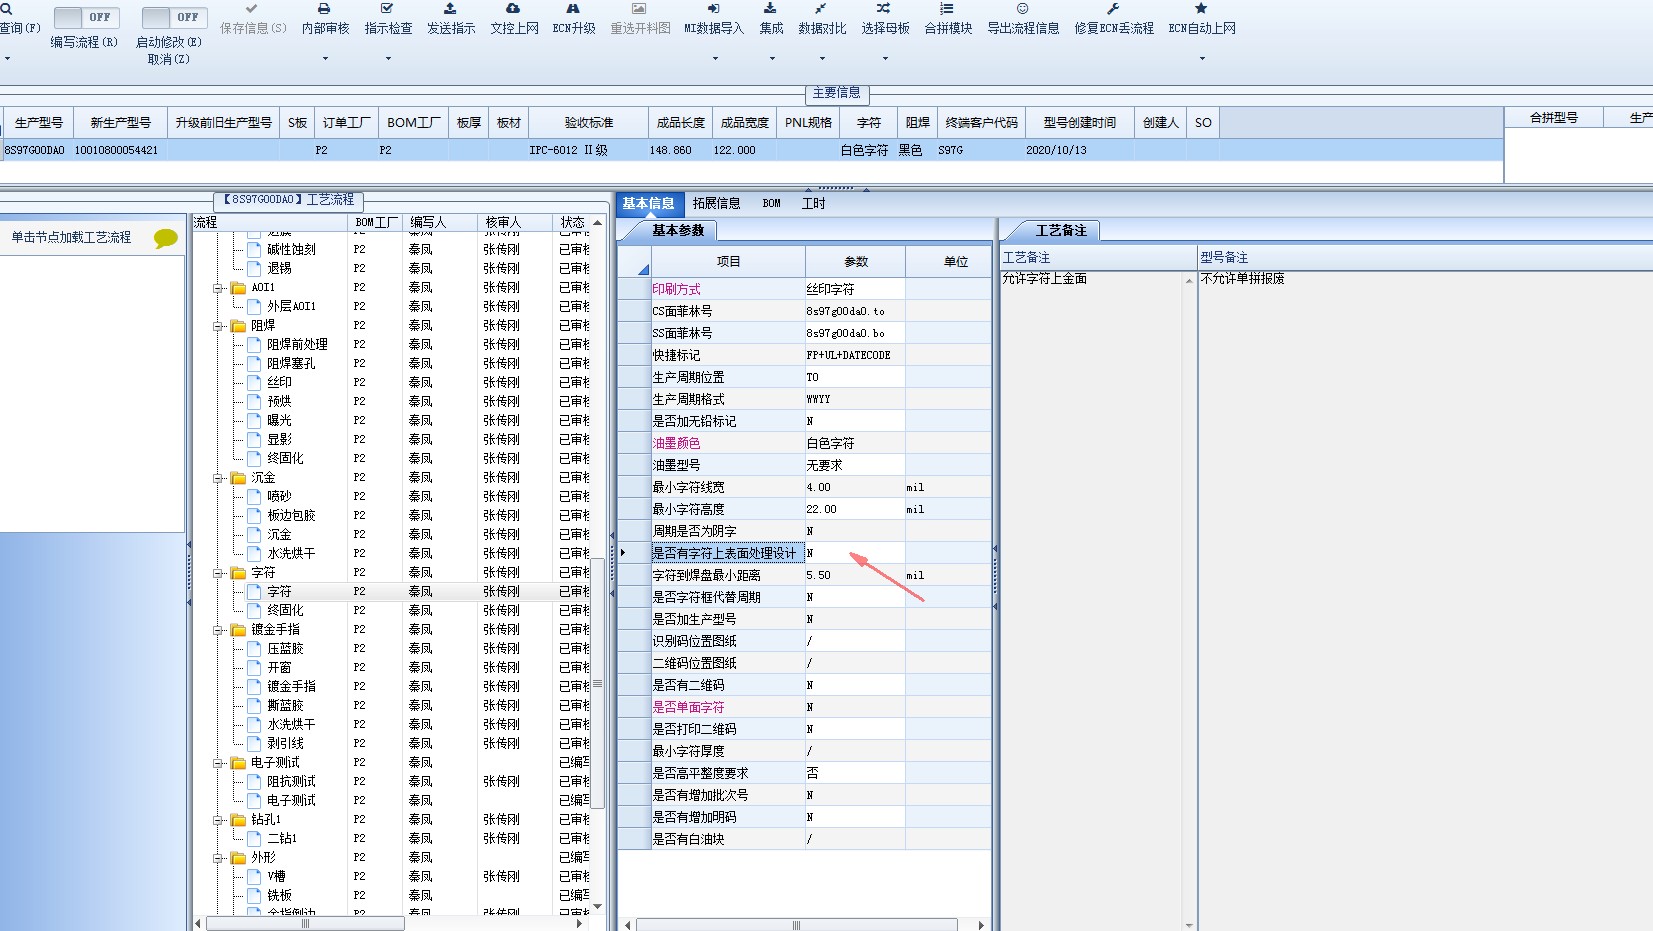Open dropdown arrow under MI数据导入
Image resolution: width=1653 pixels, height=931 pixels.
[x=715, y=59]
